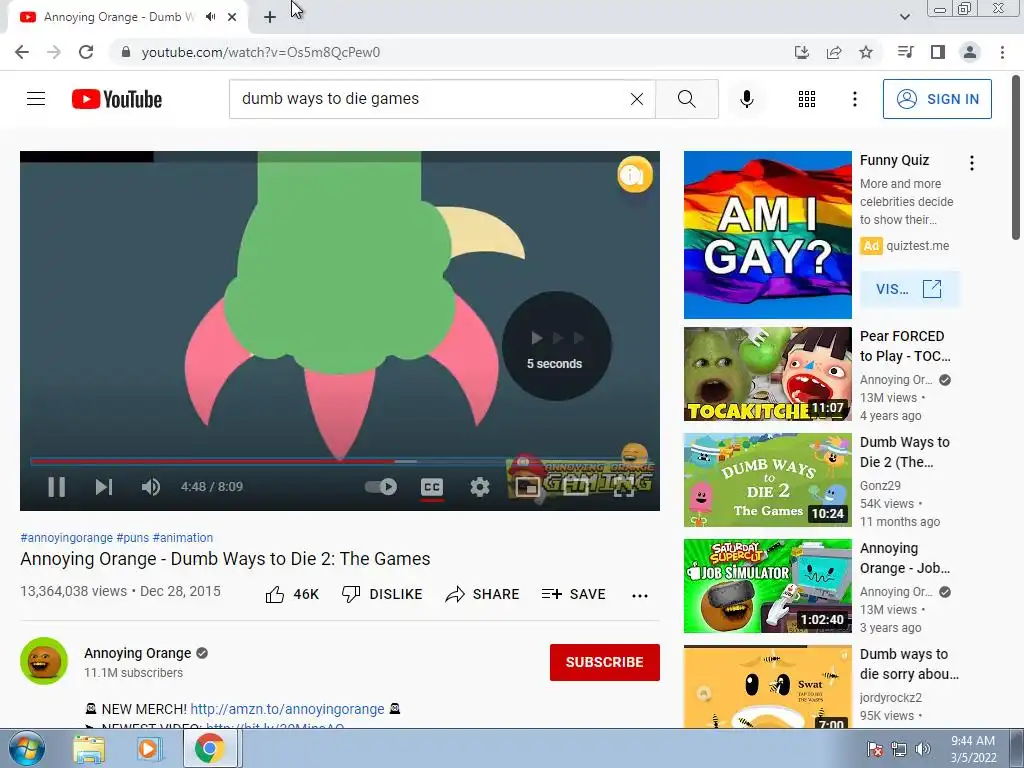1024x768 pixels.
Task: Bookmark this page with star icon
Action: point(866,52)
